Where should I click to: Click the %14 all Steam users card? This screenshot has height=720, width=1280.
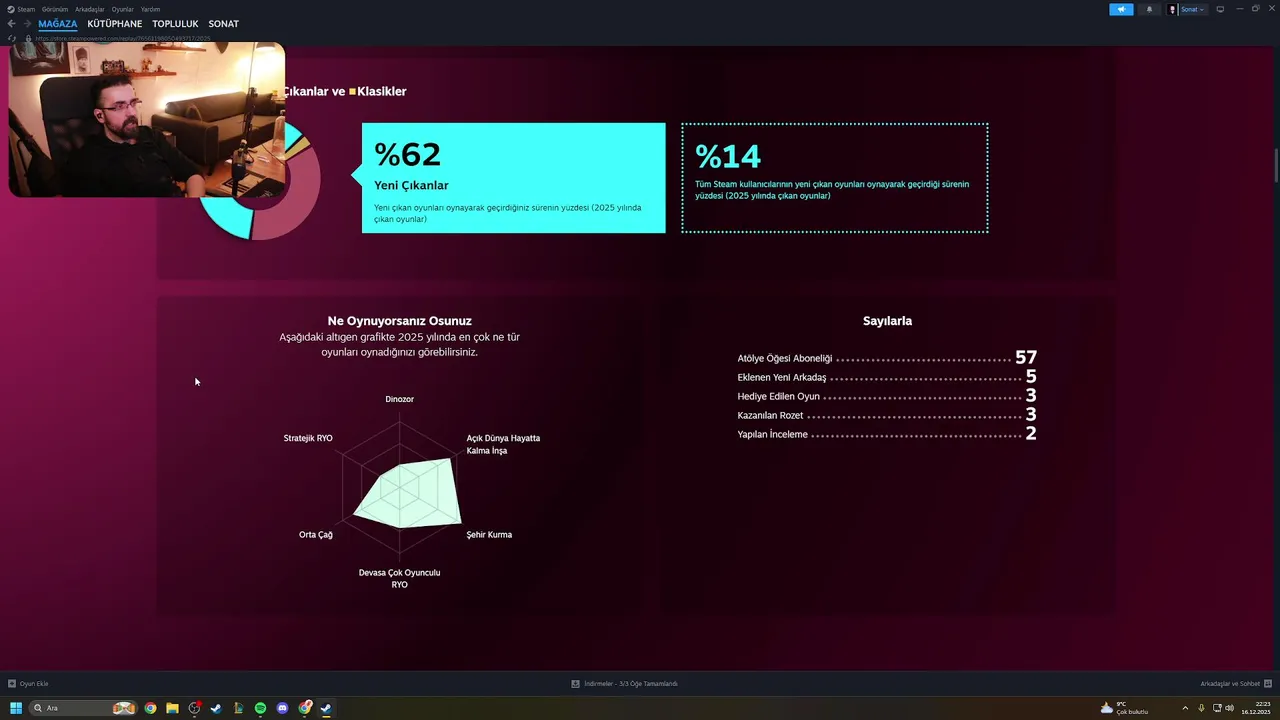coord(835,178)
